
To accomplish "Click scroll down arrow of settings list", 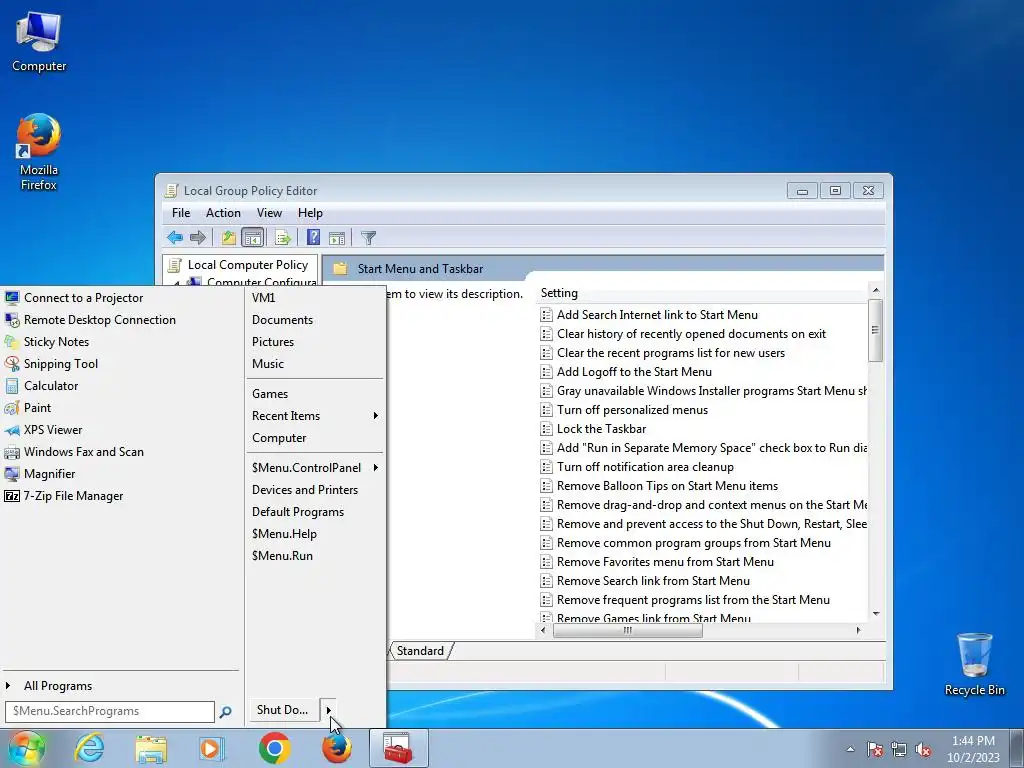I will tap(876, 614).
